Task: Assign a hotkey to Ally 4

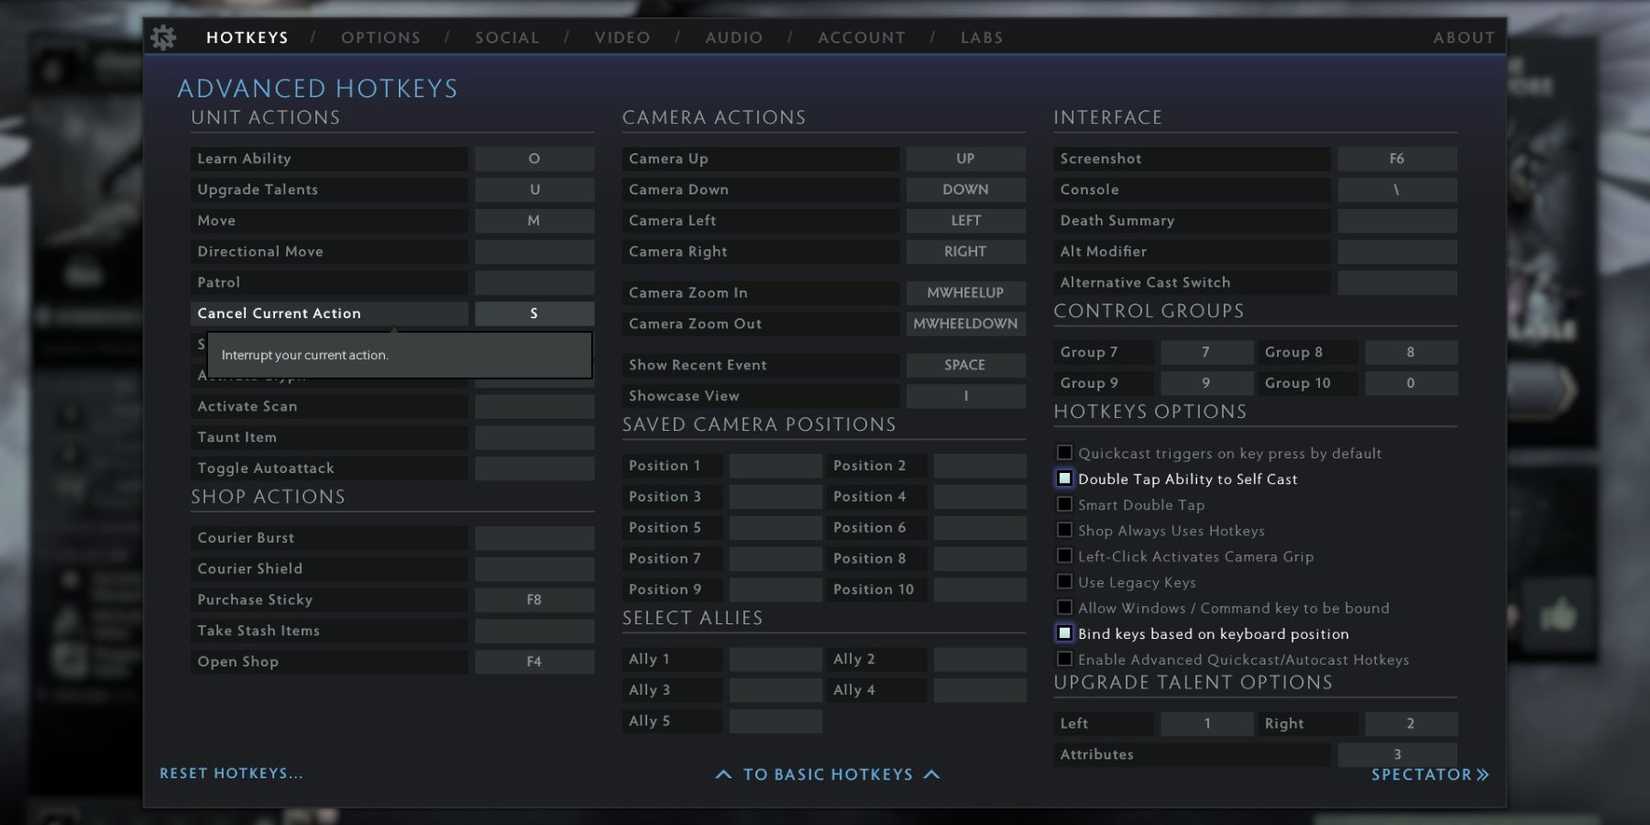Action: [979, 690]
